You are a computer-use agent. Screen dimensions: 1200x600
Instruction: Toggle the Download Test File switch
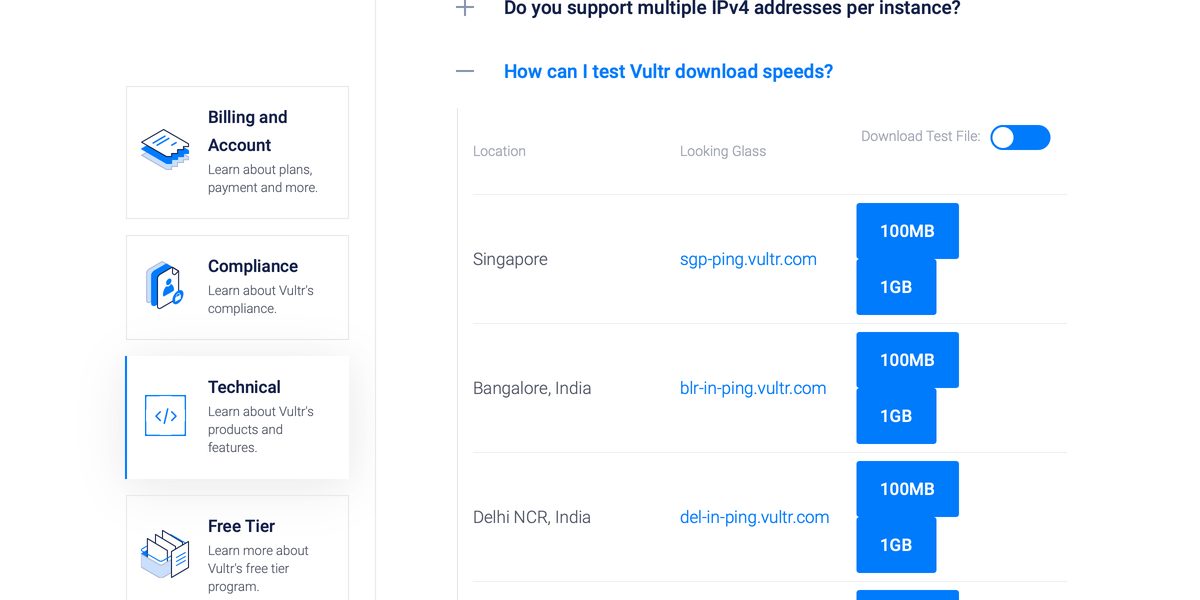[1020, 137]
